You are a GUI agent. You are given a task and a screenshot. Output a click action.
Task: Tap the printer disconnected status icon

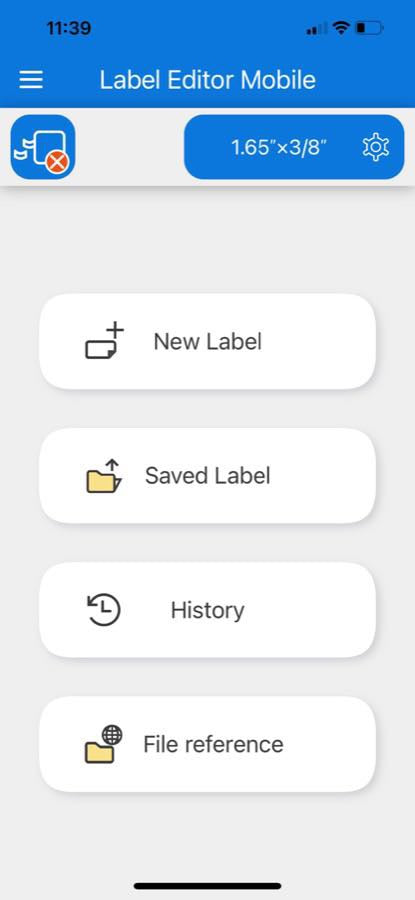coord(42,147)
